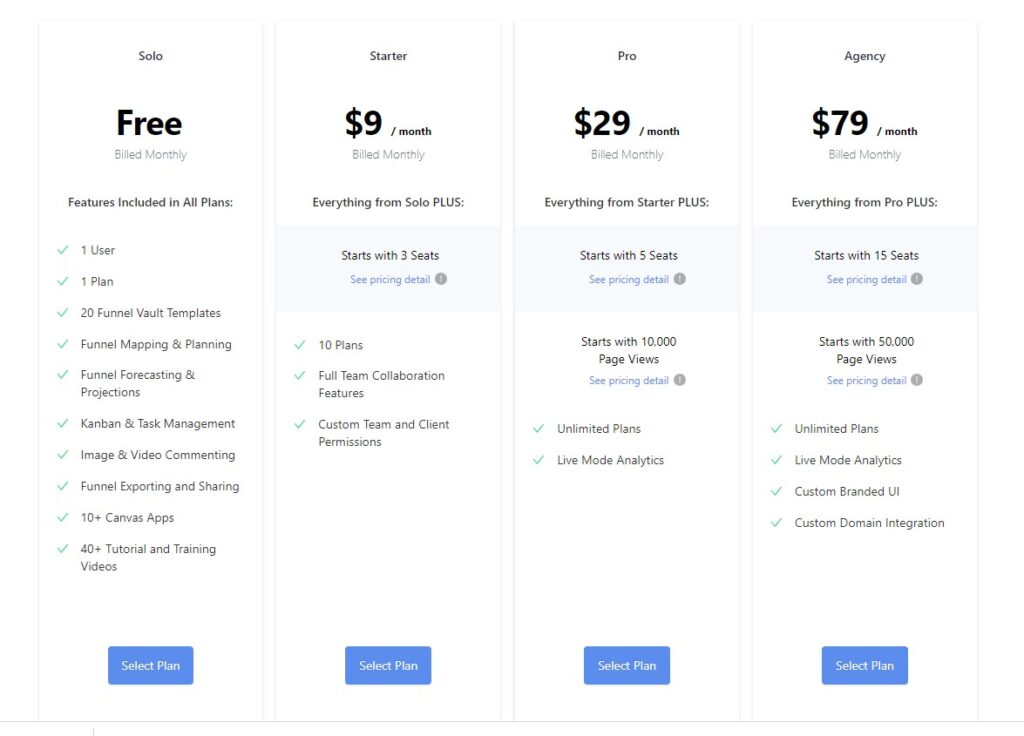Open Starter seats 'See pricing detail' link
This screenshot has width=1024, height=736.
[x=390, y=279]
